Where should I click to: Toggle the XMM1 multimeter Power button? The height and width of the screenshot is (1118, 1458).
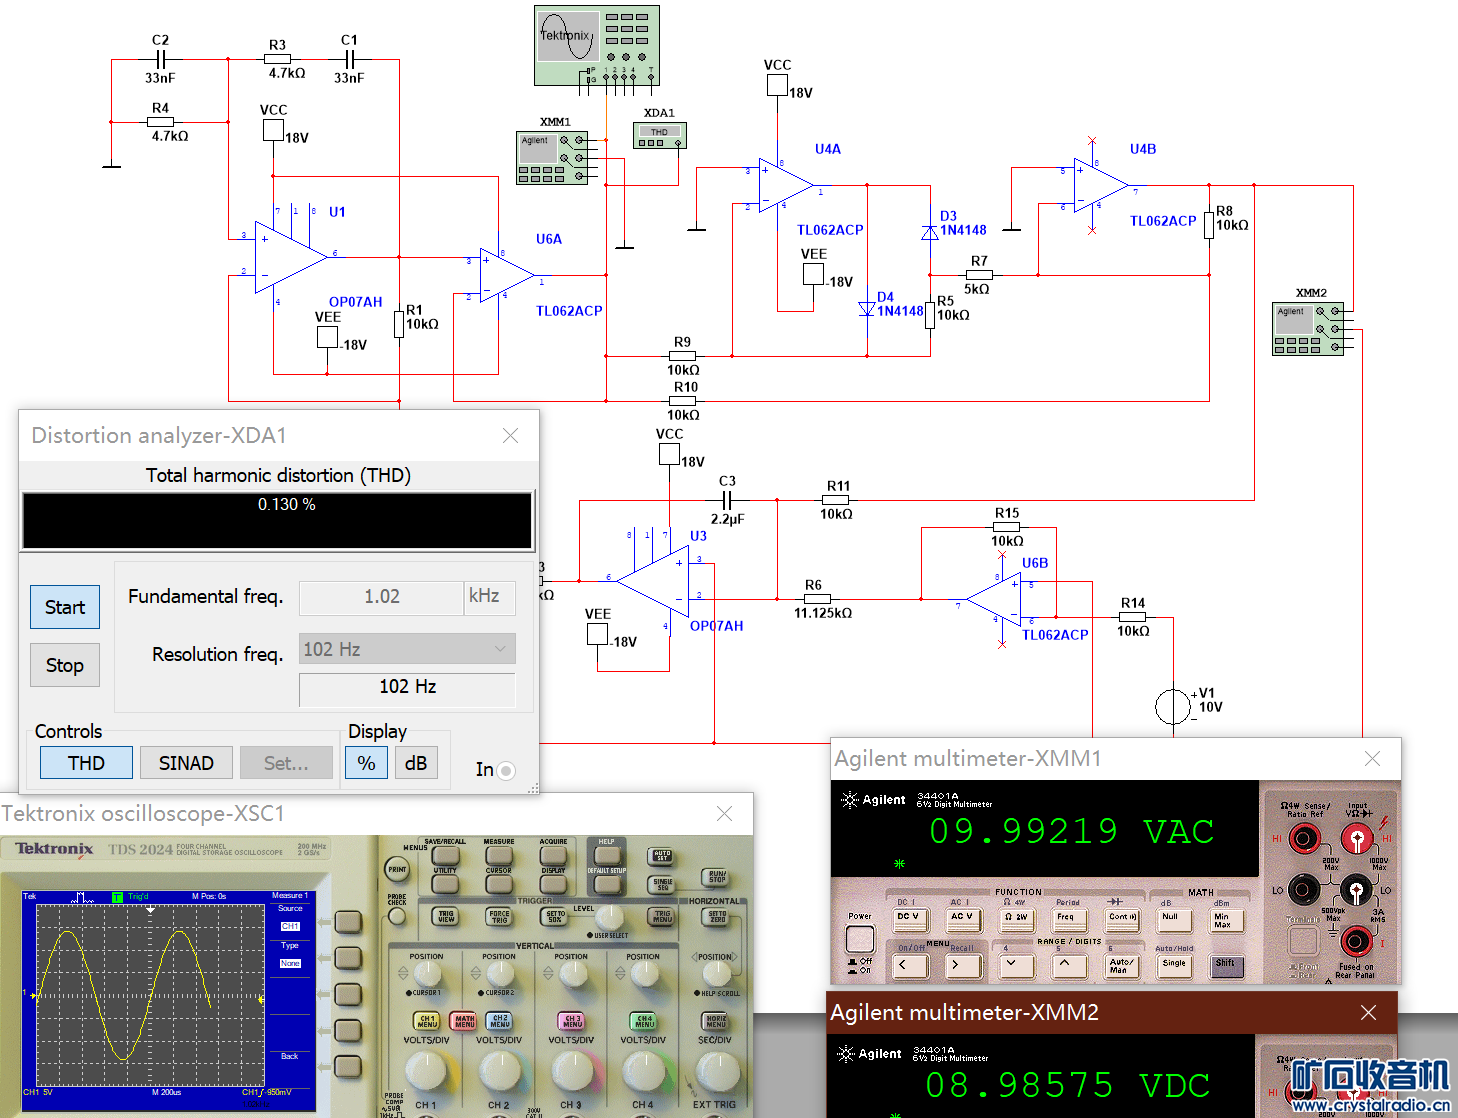tap(860, 939)
